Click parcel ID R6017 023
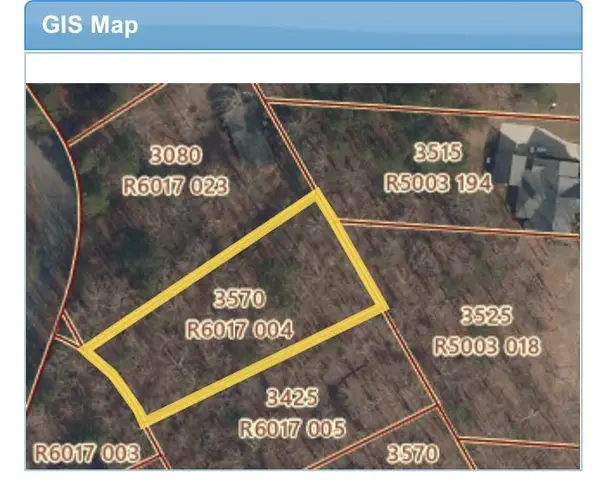Screen dimensions: 600x492 (x=175, y=185)
